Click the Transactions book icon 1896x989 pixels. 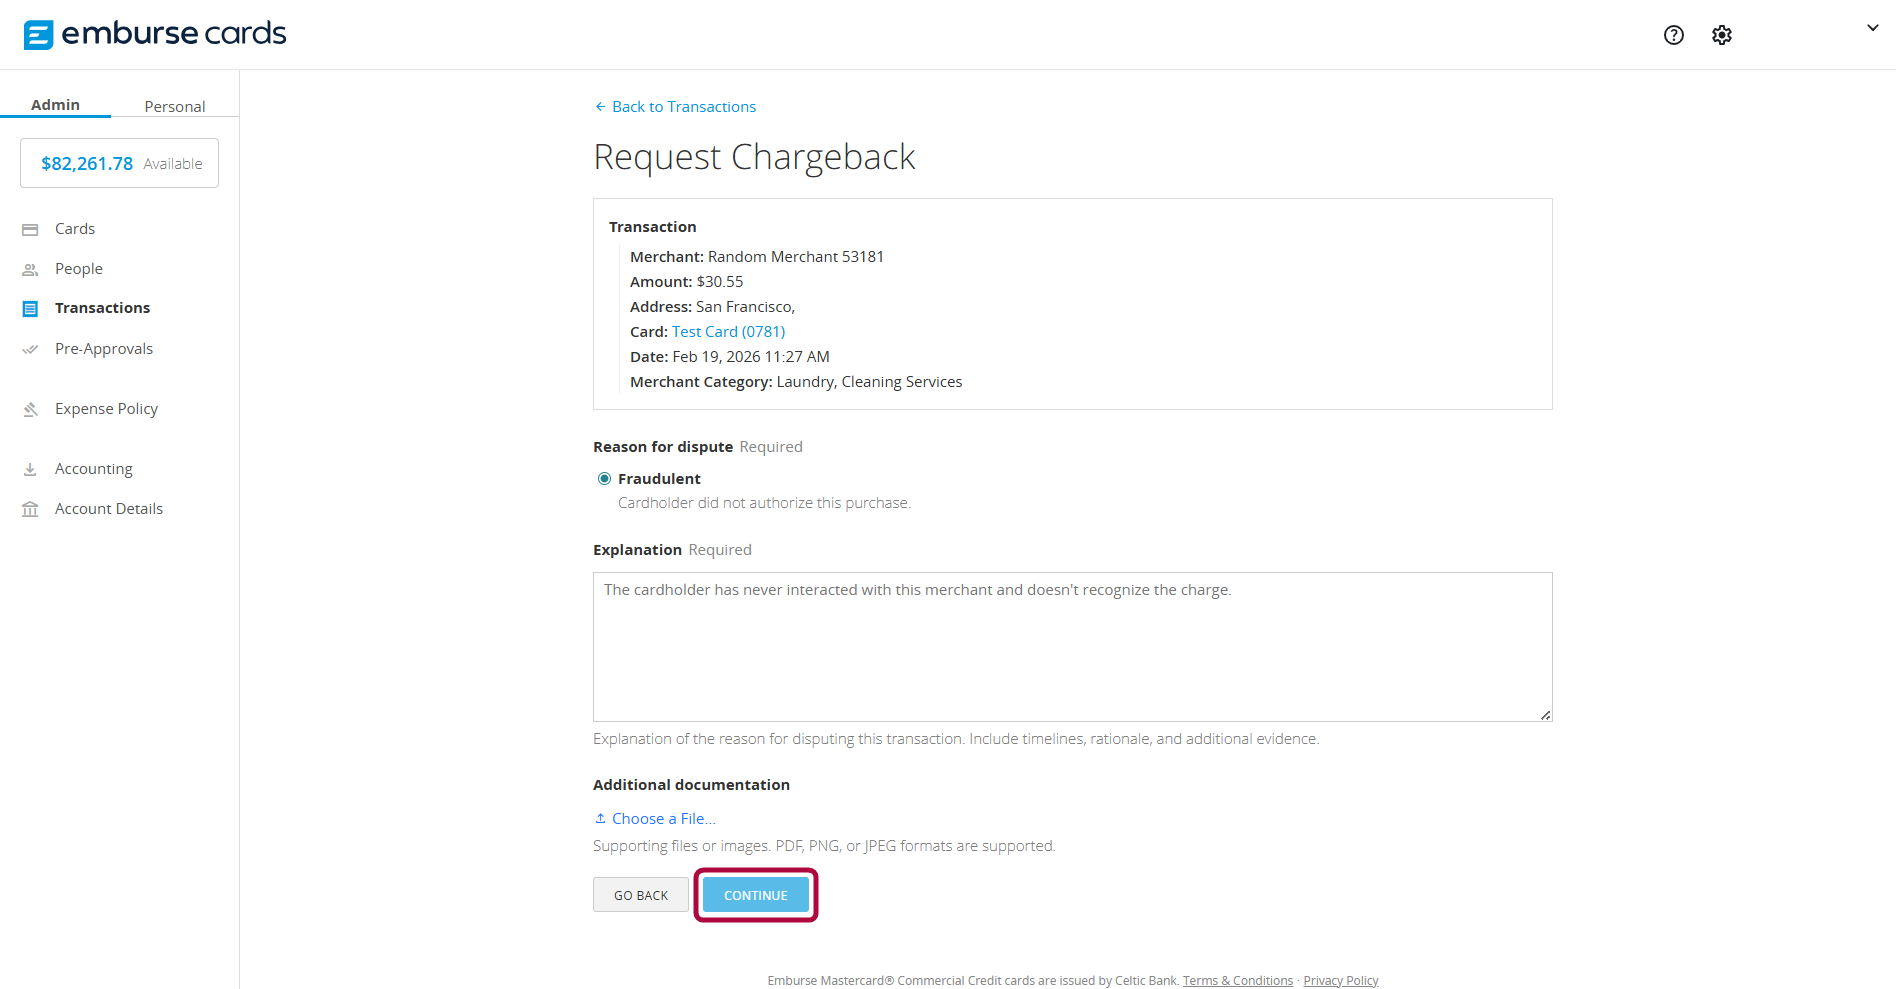[31, 308]
